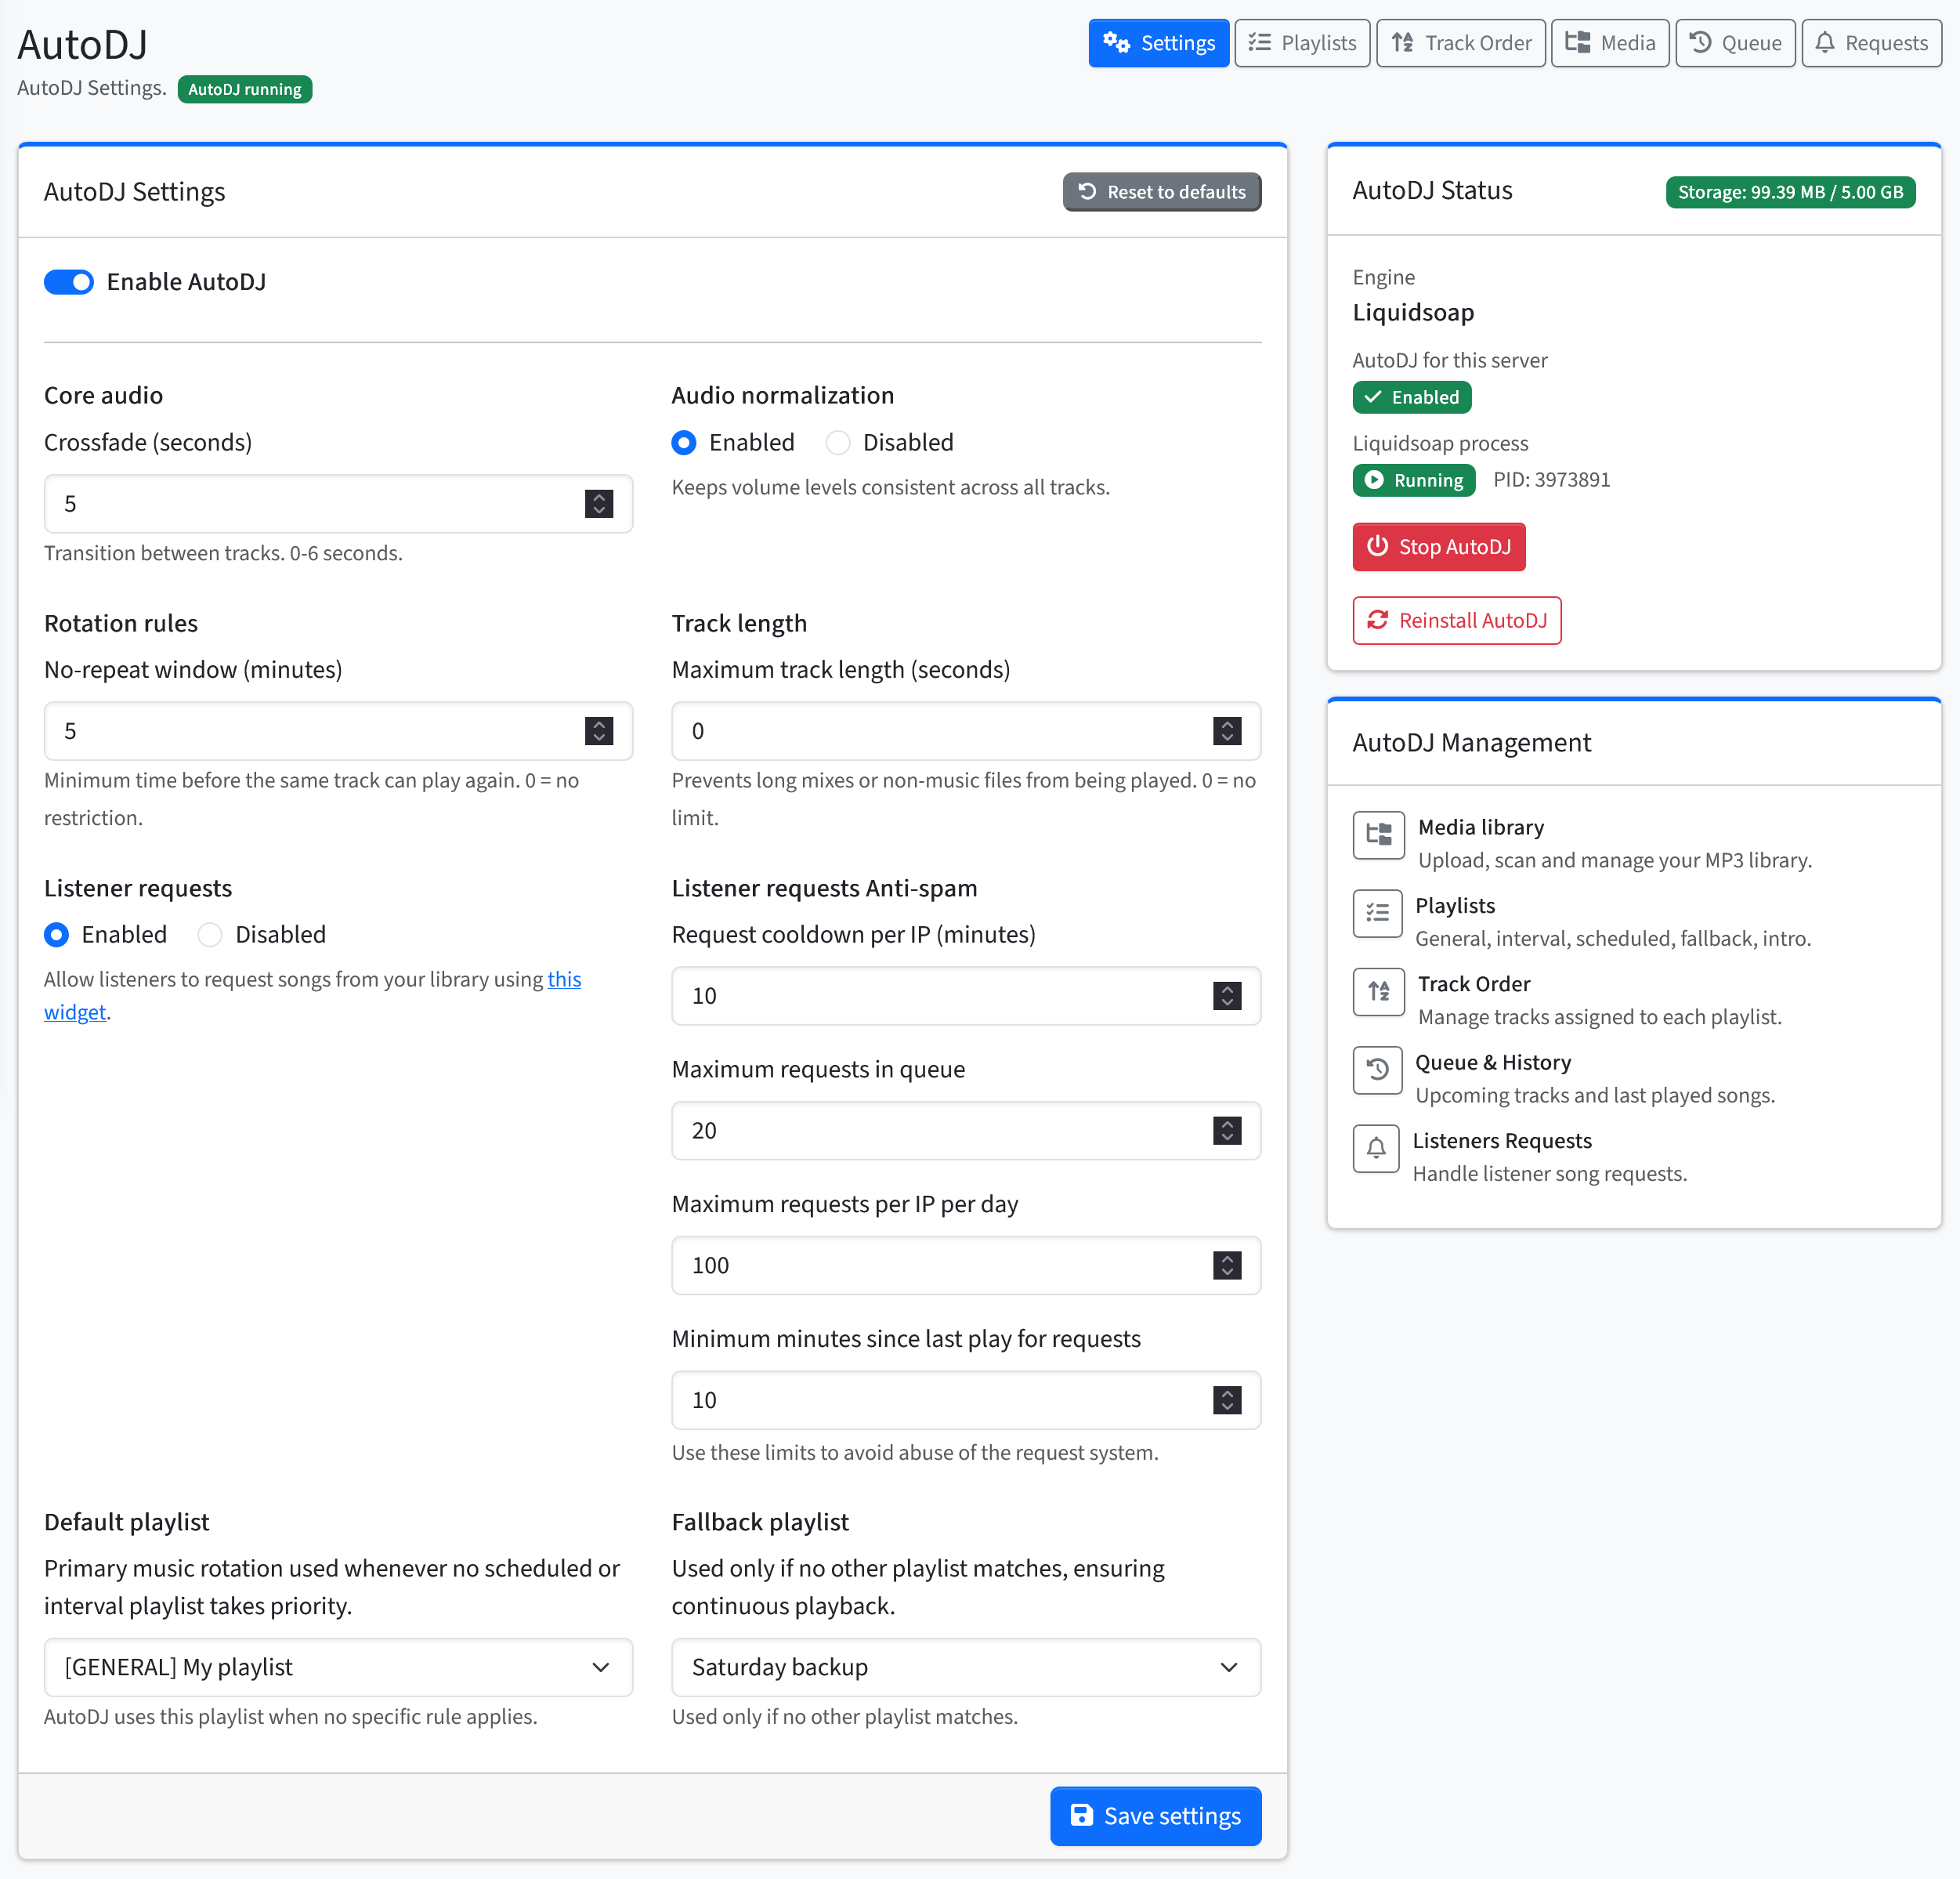Follow the 'this widget' link
The width and height of the screenshot is (1960, 1879).
point(563,980)
